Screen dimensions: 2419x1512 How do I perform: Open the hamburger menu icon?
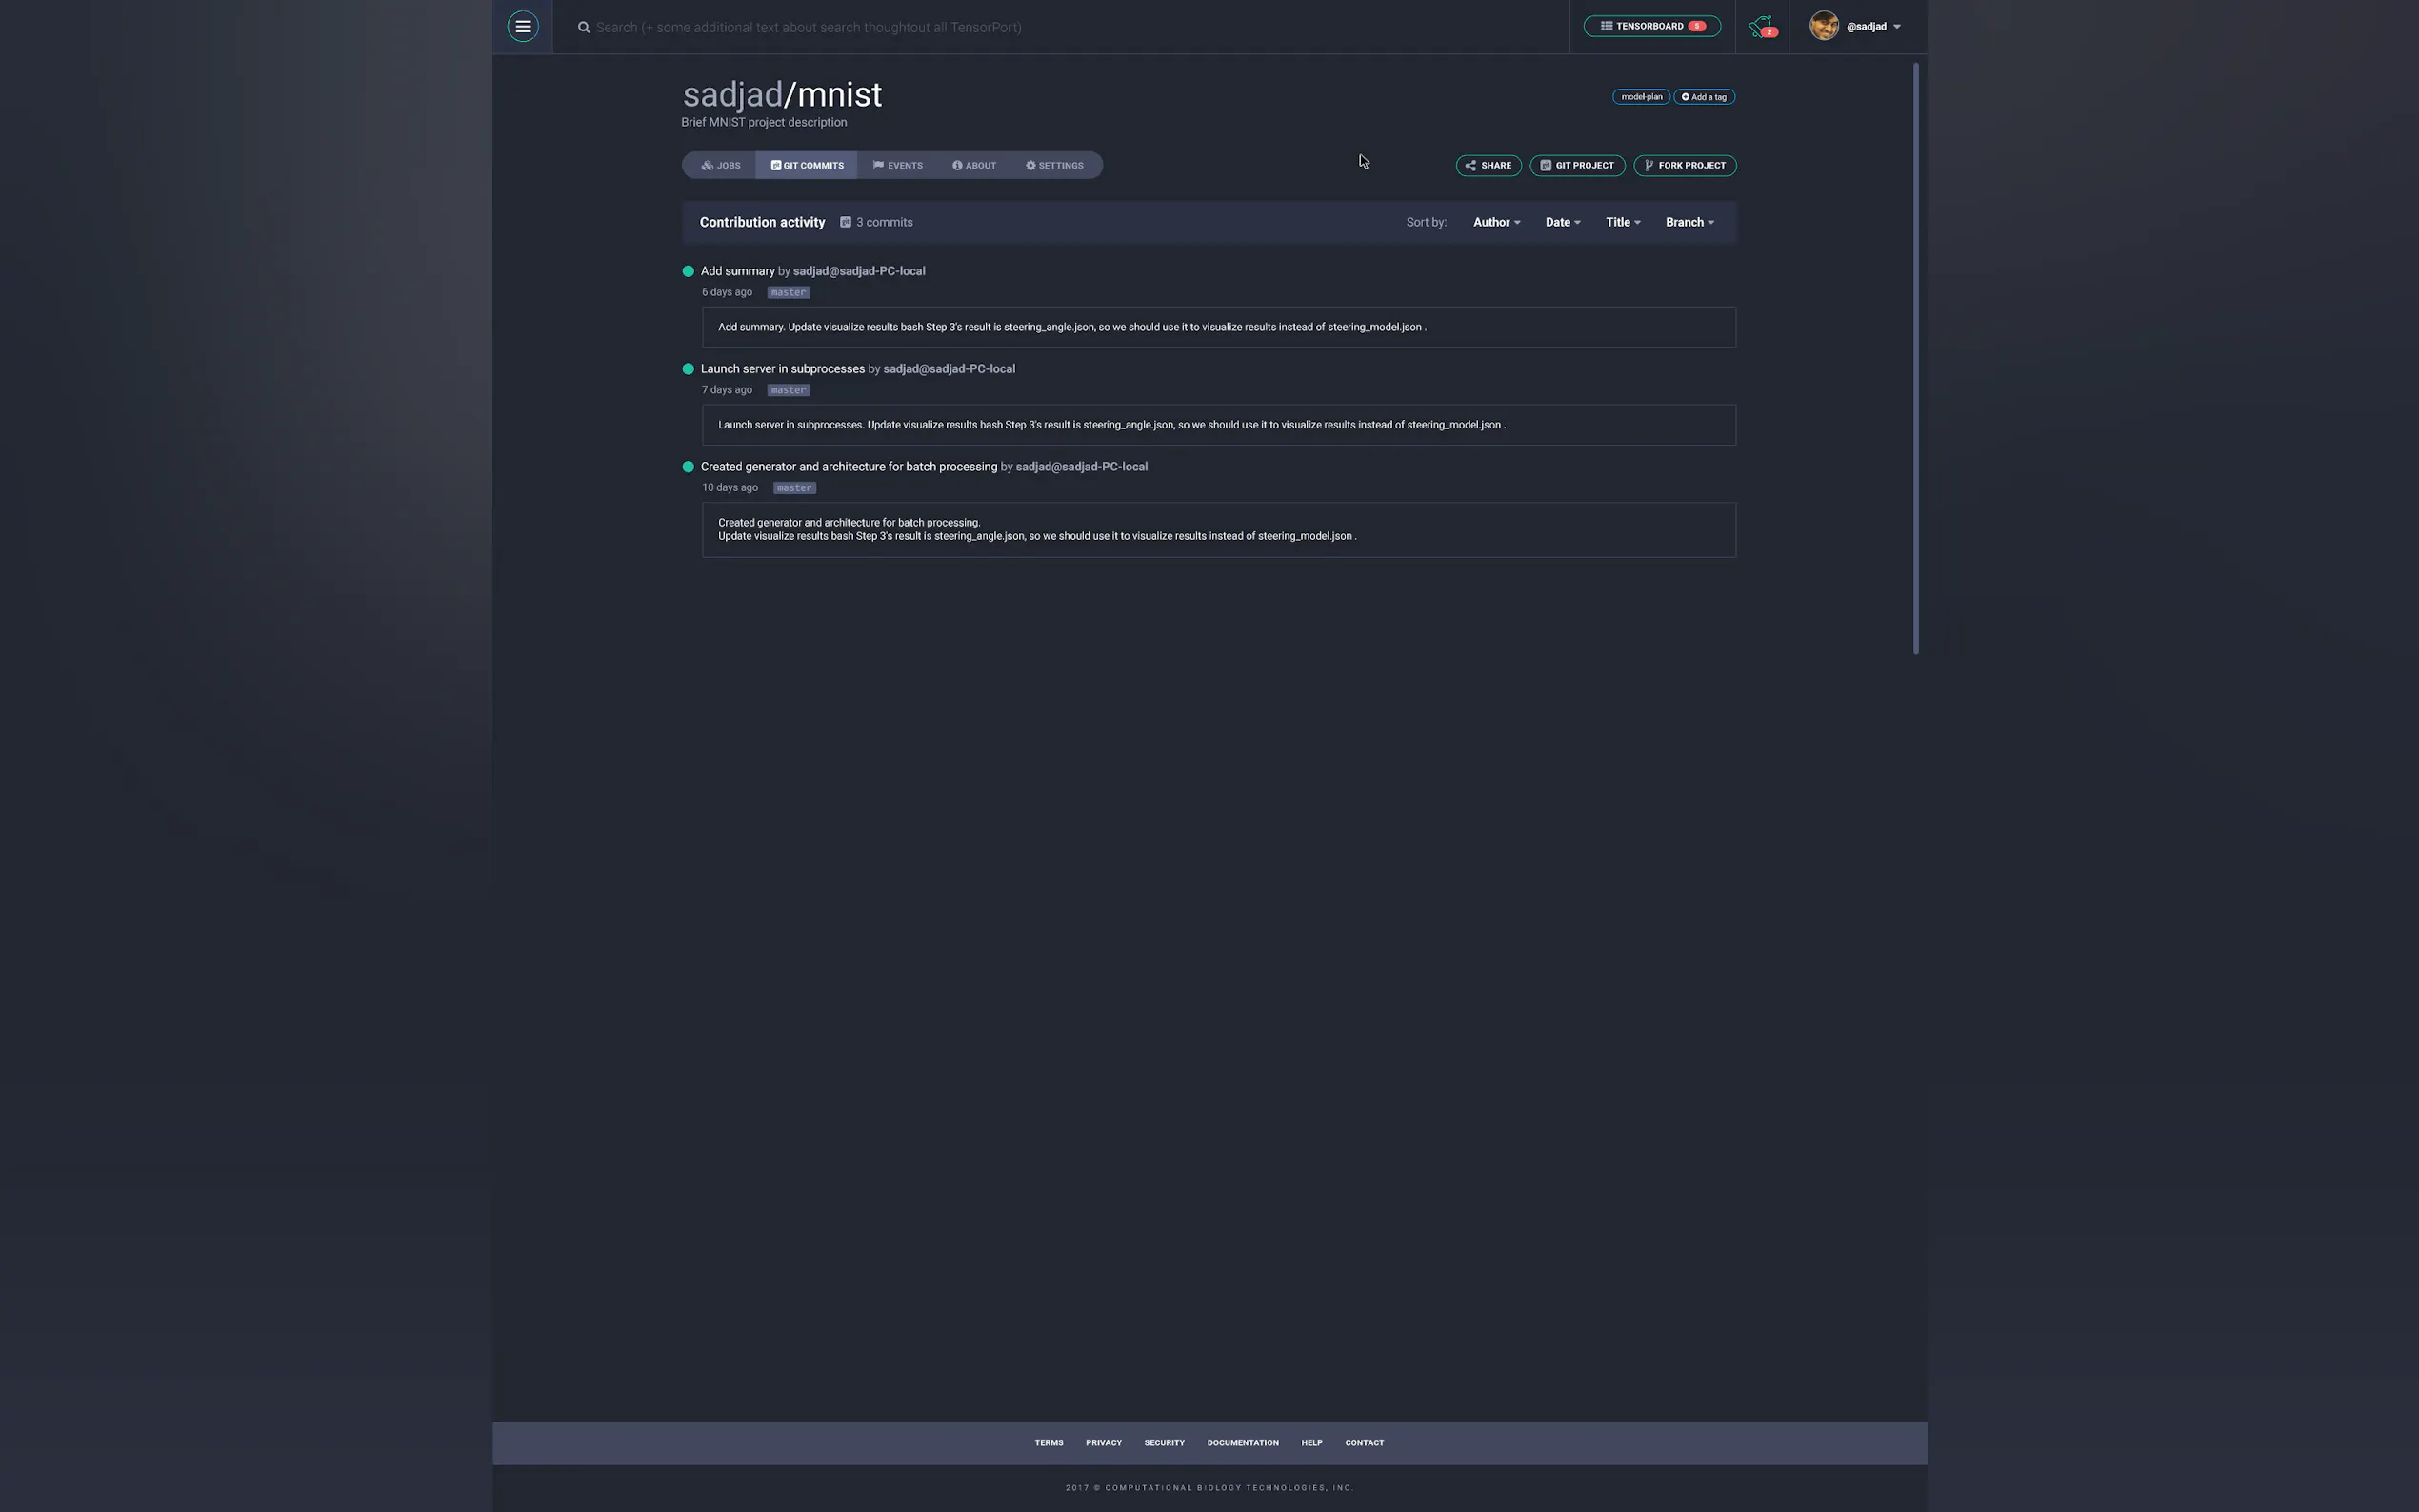pos(522,26)
